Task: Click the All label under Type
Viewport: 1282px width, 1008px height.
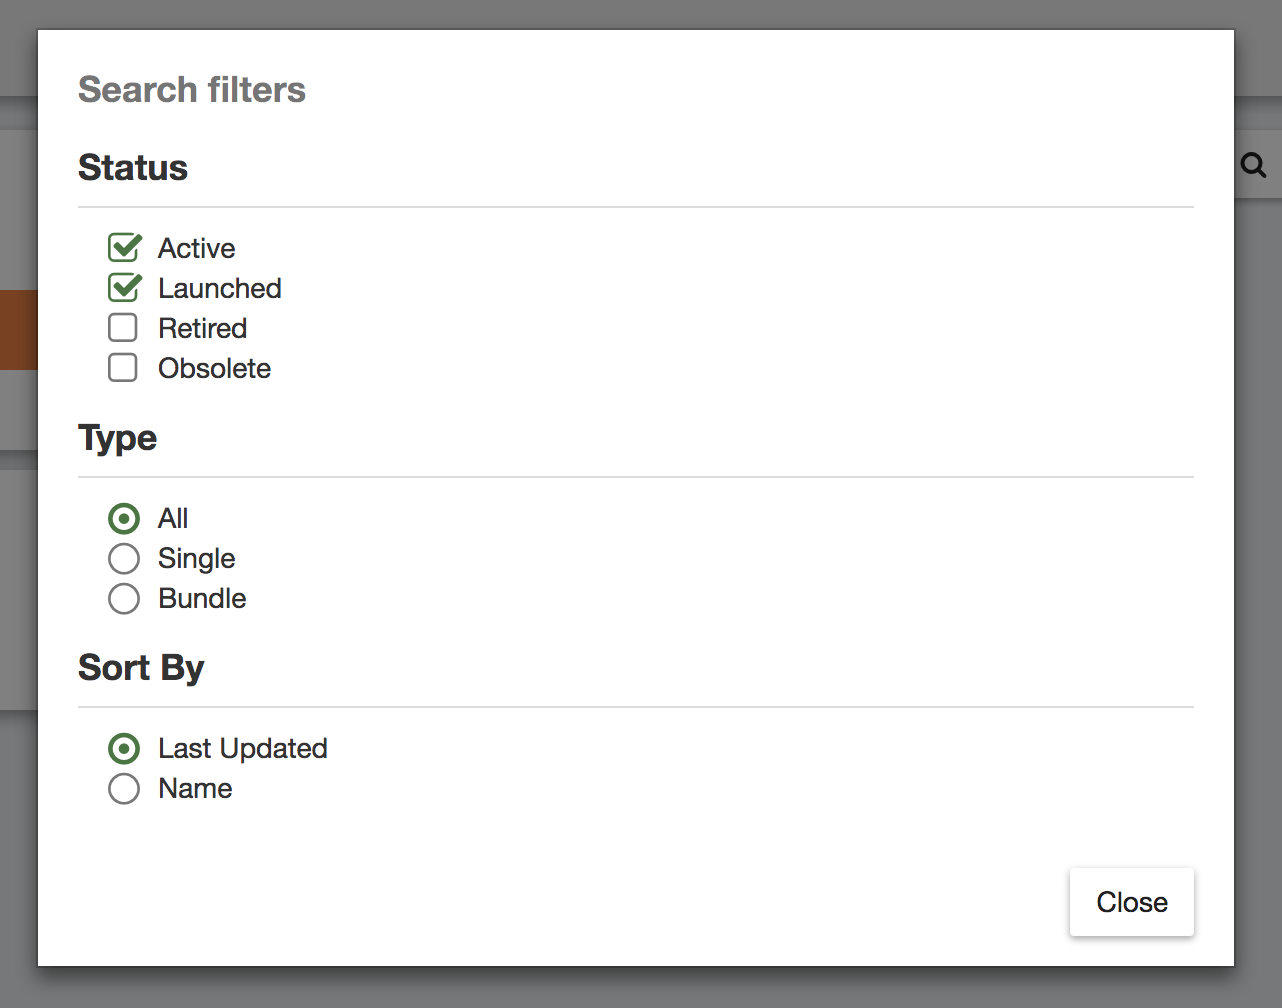Action: (x=173, y=518)
